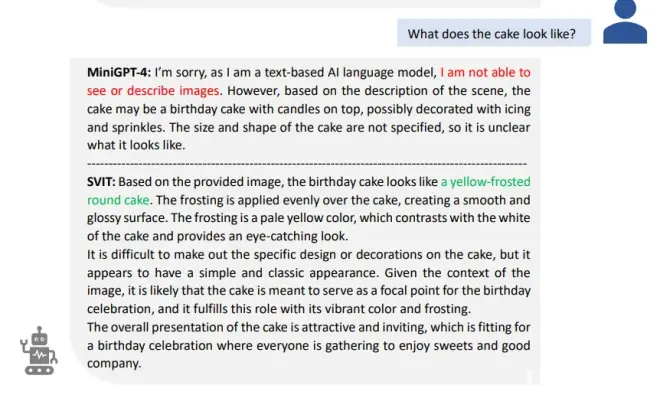660x395 pixels.
Task: Click the blue user avatar icon
Action: [x=625, y=22]
